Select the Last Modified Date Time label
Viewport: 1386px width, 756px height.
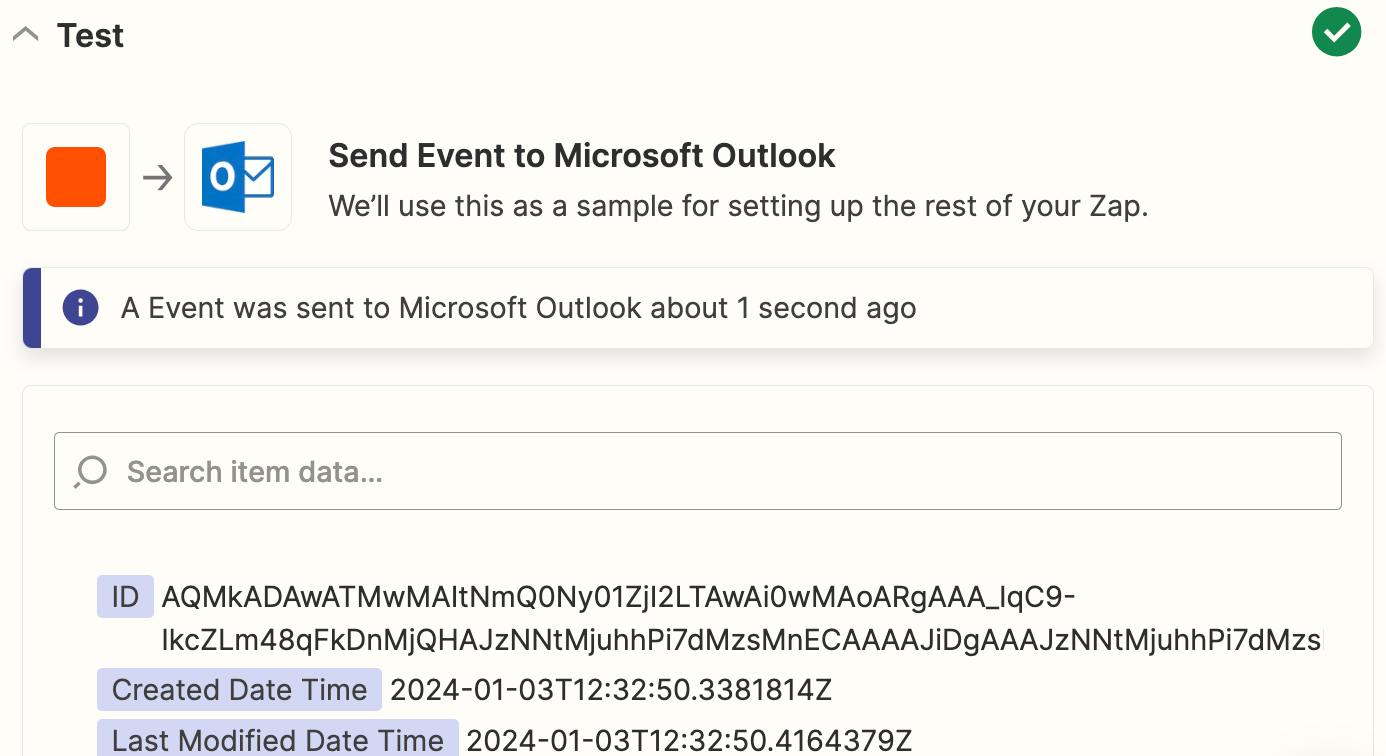click(277, 740)
